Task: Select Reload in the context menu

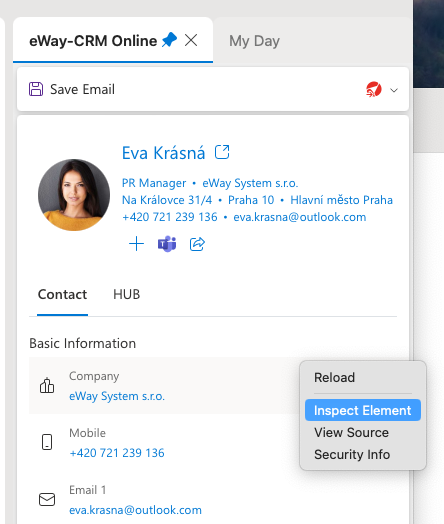Action: pyautogui.click(x=334, y=378)
